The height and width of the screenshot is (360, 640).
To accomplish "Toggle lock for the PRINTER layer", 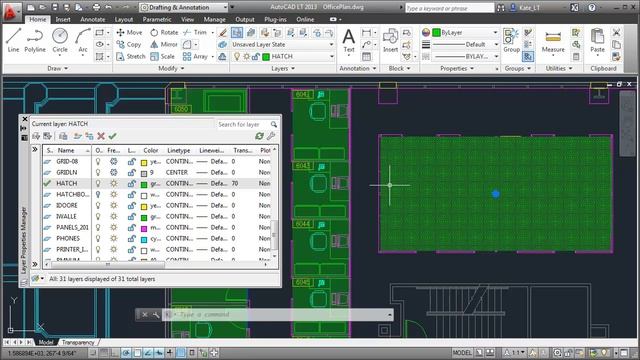I will (131, 249).
